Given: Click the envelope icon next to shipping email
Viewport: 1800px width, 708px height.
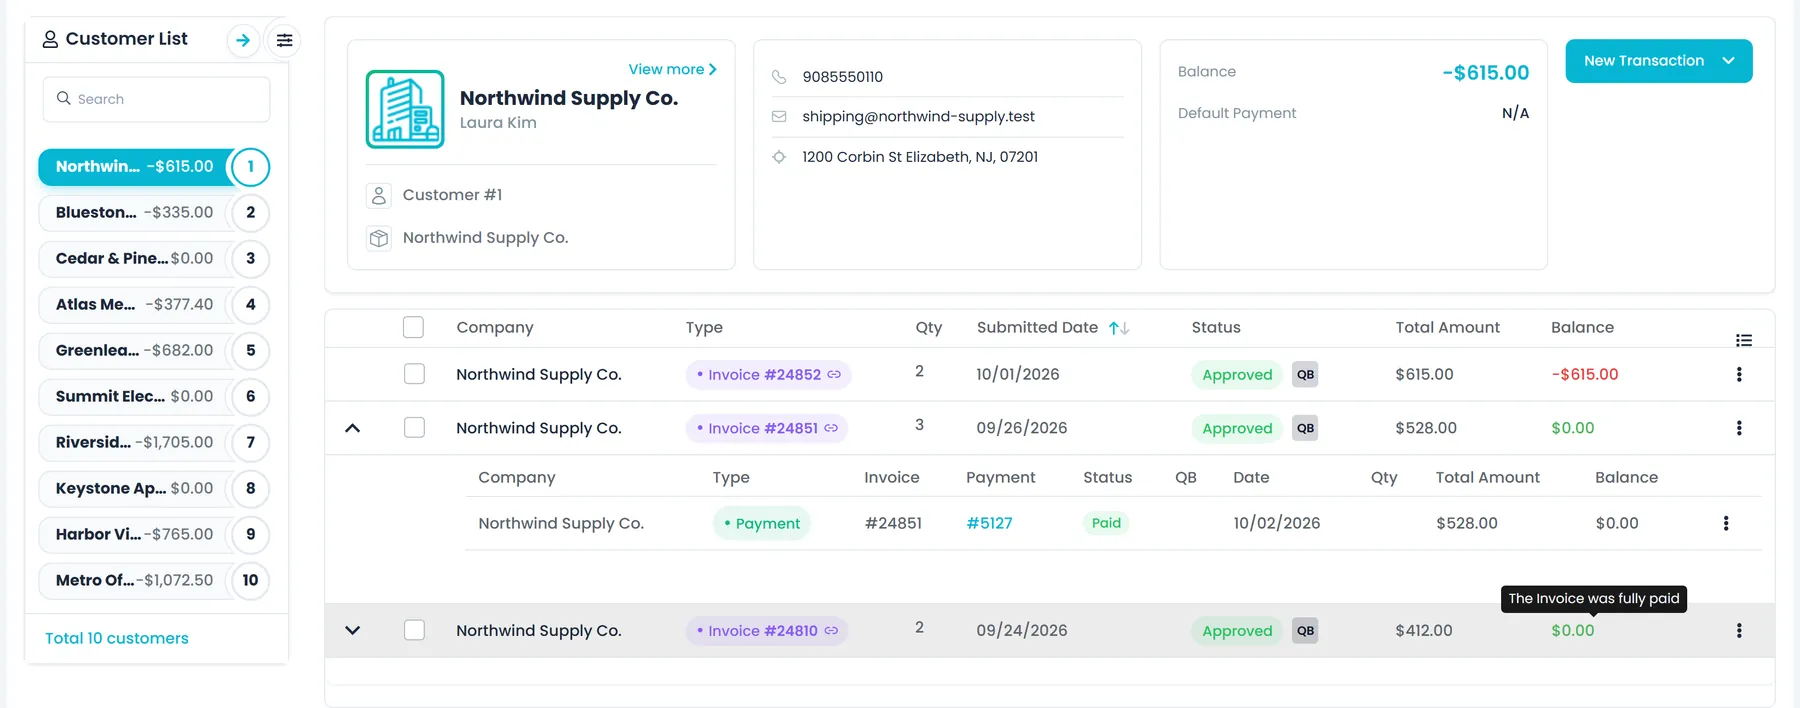Looking at the screenshot, I should (x=779, y=117).
